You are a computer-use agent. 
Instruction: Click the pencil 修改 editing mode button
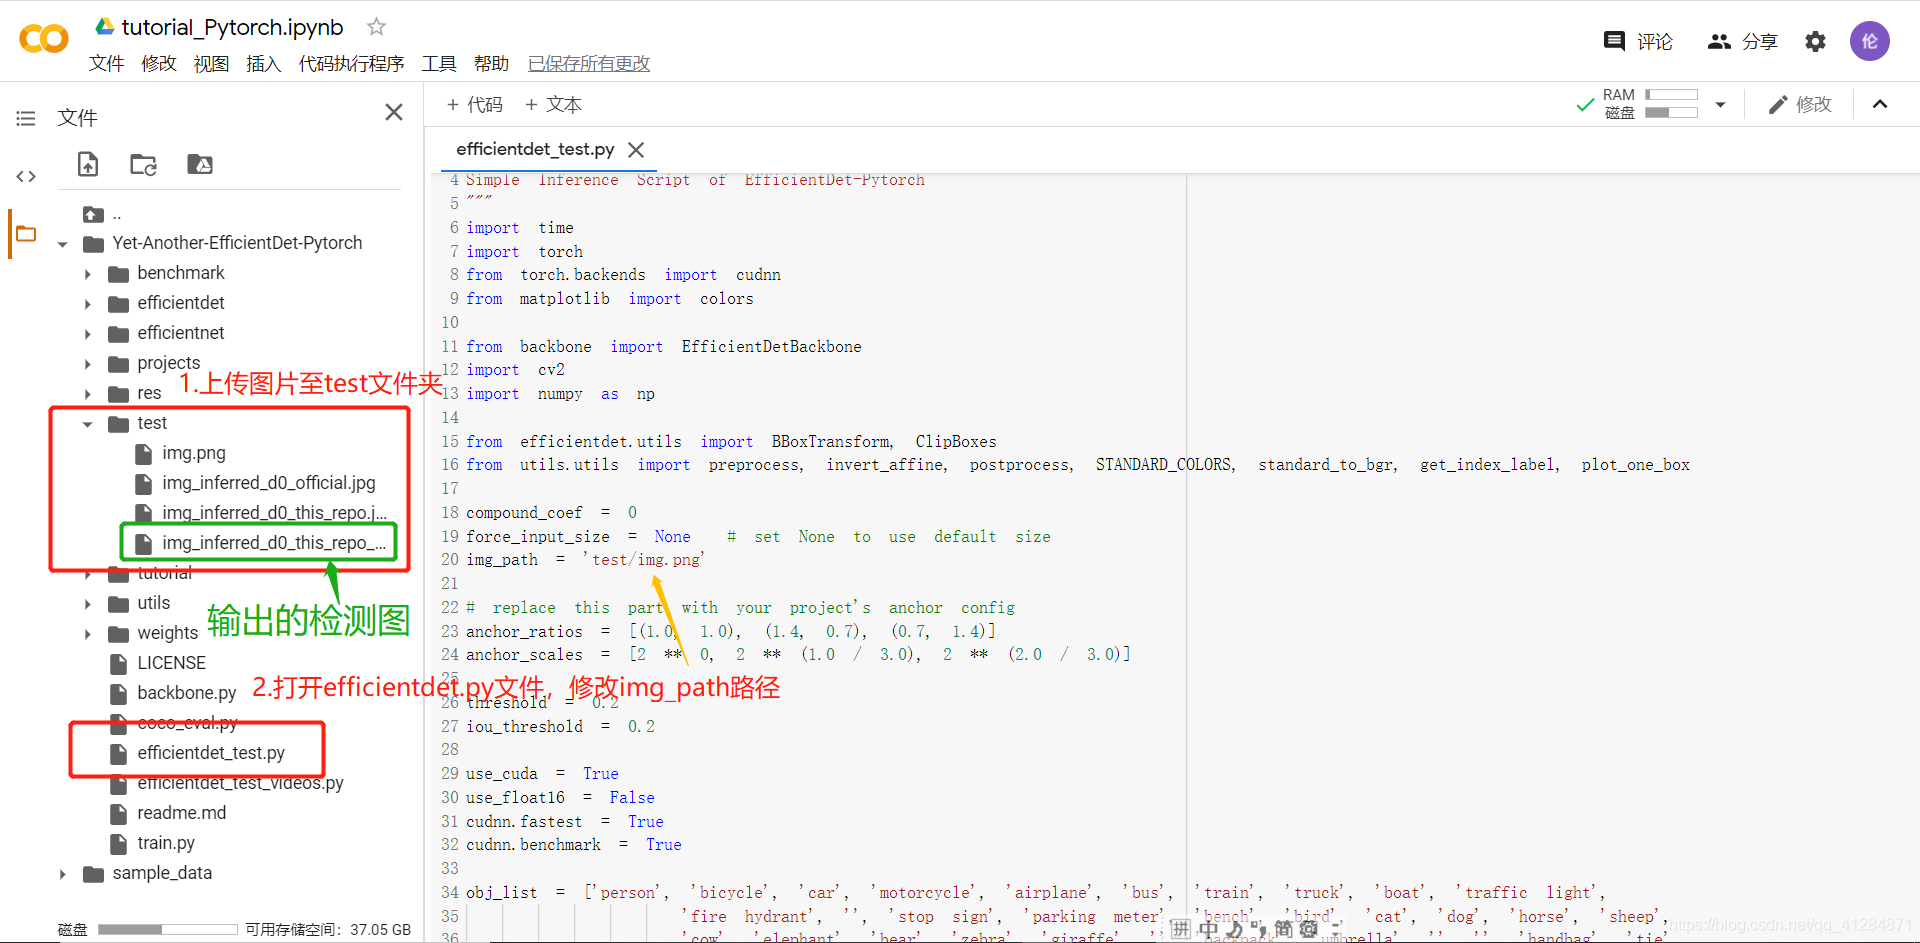1799,104
